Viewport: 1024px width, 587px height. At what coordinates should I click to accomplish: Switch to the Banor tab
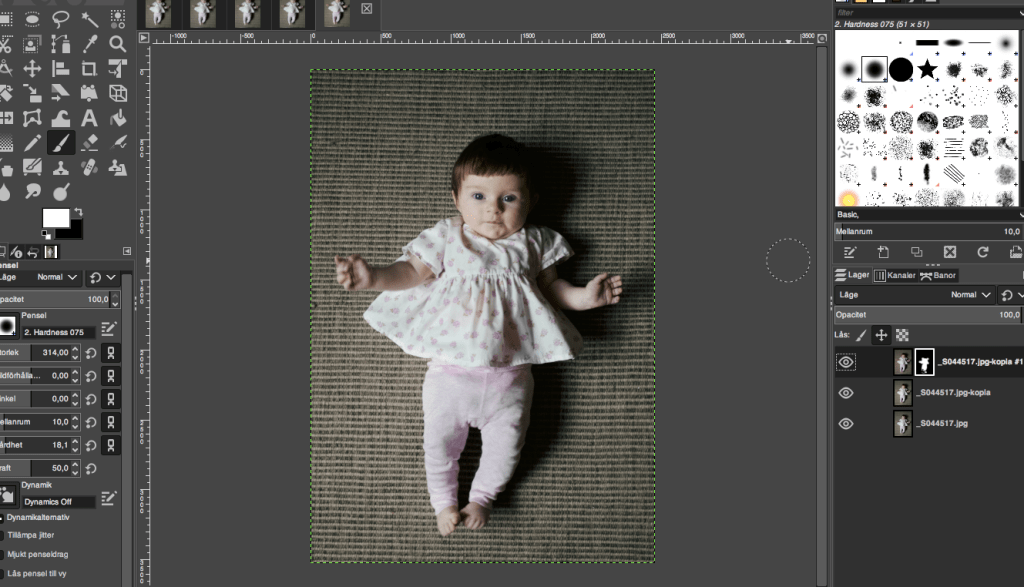coord(939,275)
